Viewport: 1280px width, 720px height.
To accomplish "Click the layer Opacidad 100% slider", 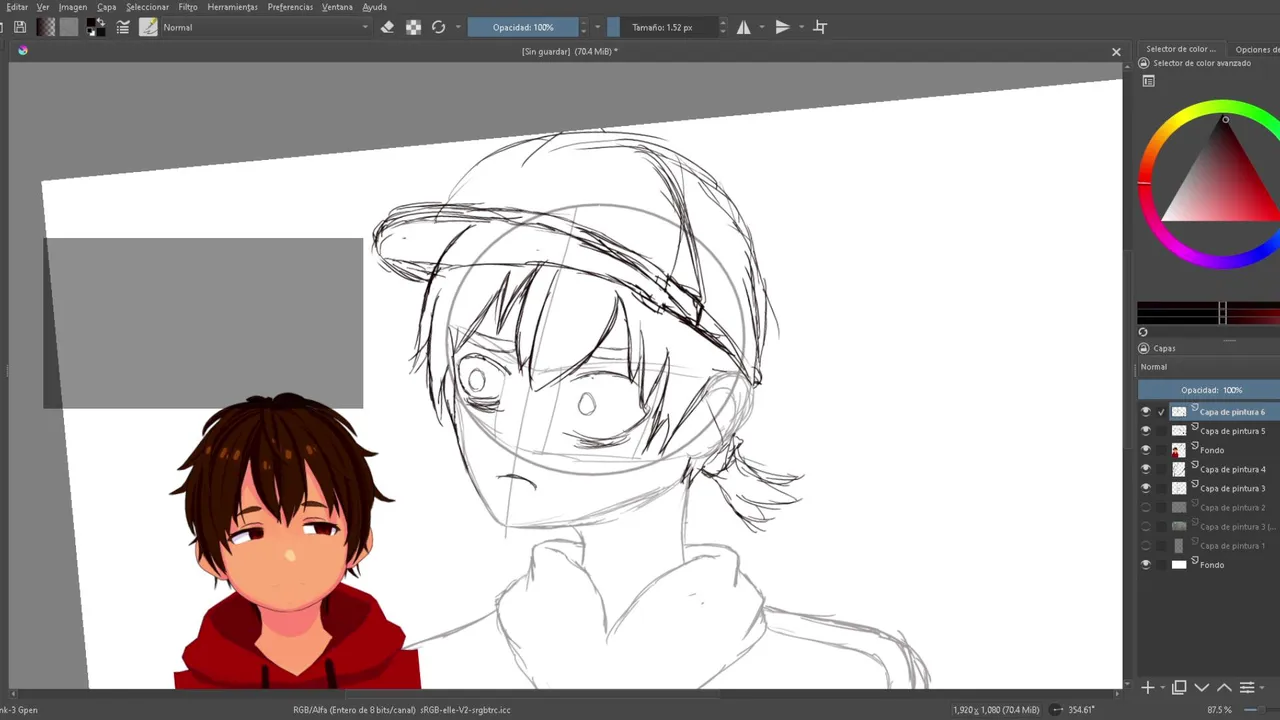I will [x=1209, y=390].
